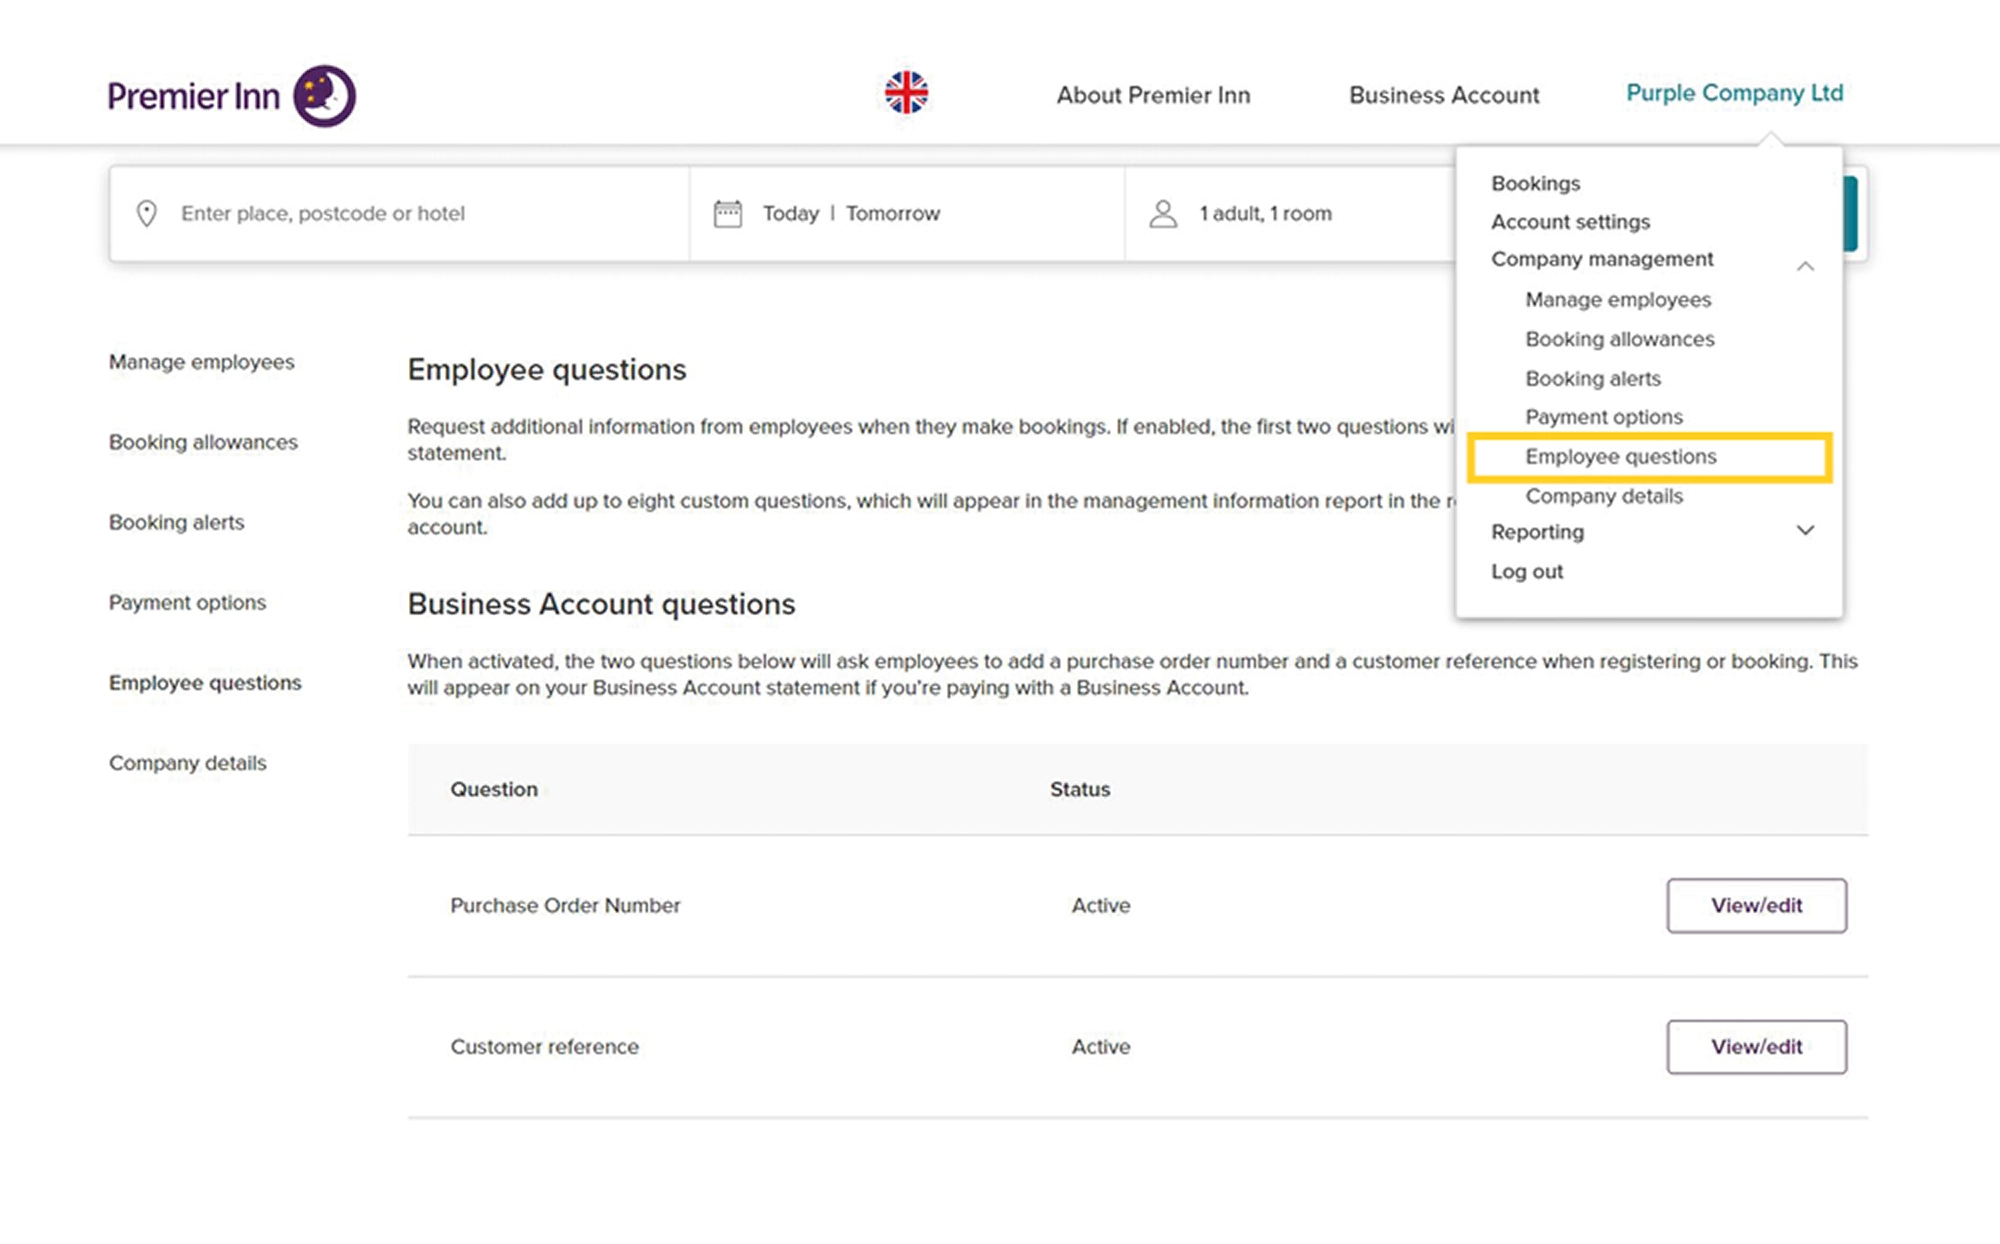Go to Business Account in header
Screen dimensions: 2000x1244
(1443, 95)
